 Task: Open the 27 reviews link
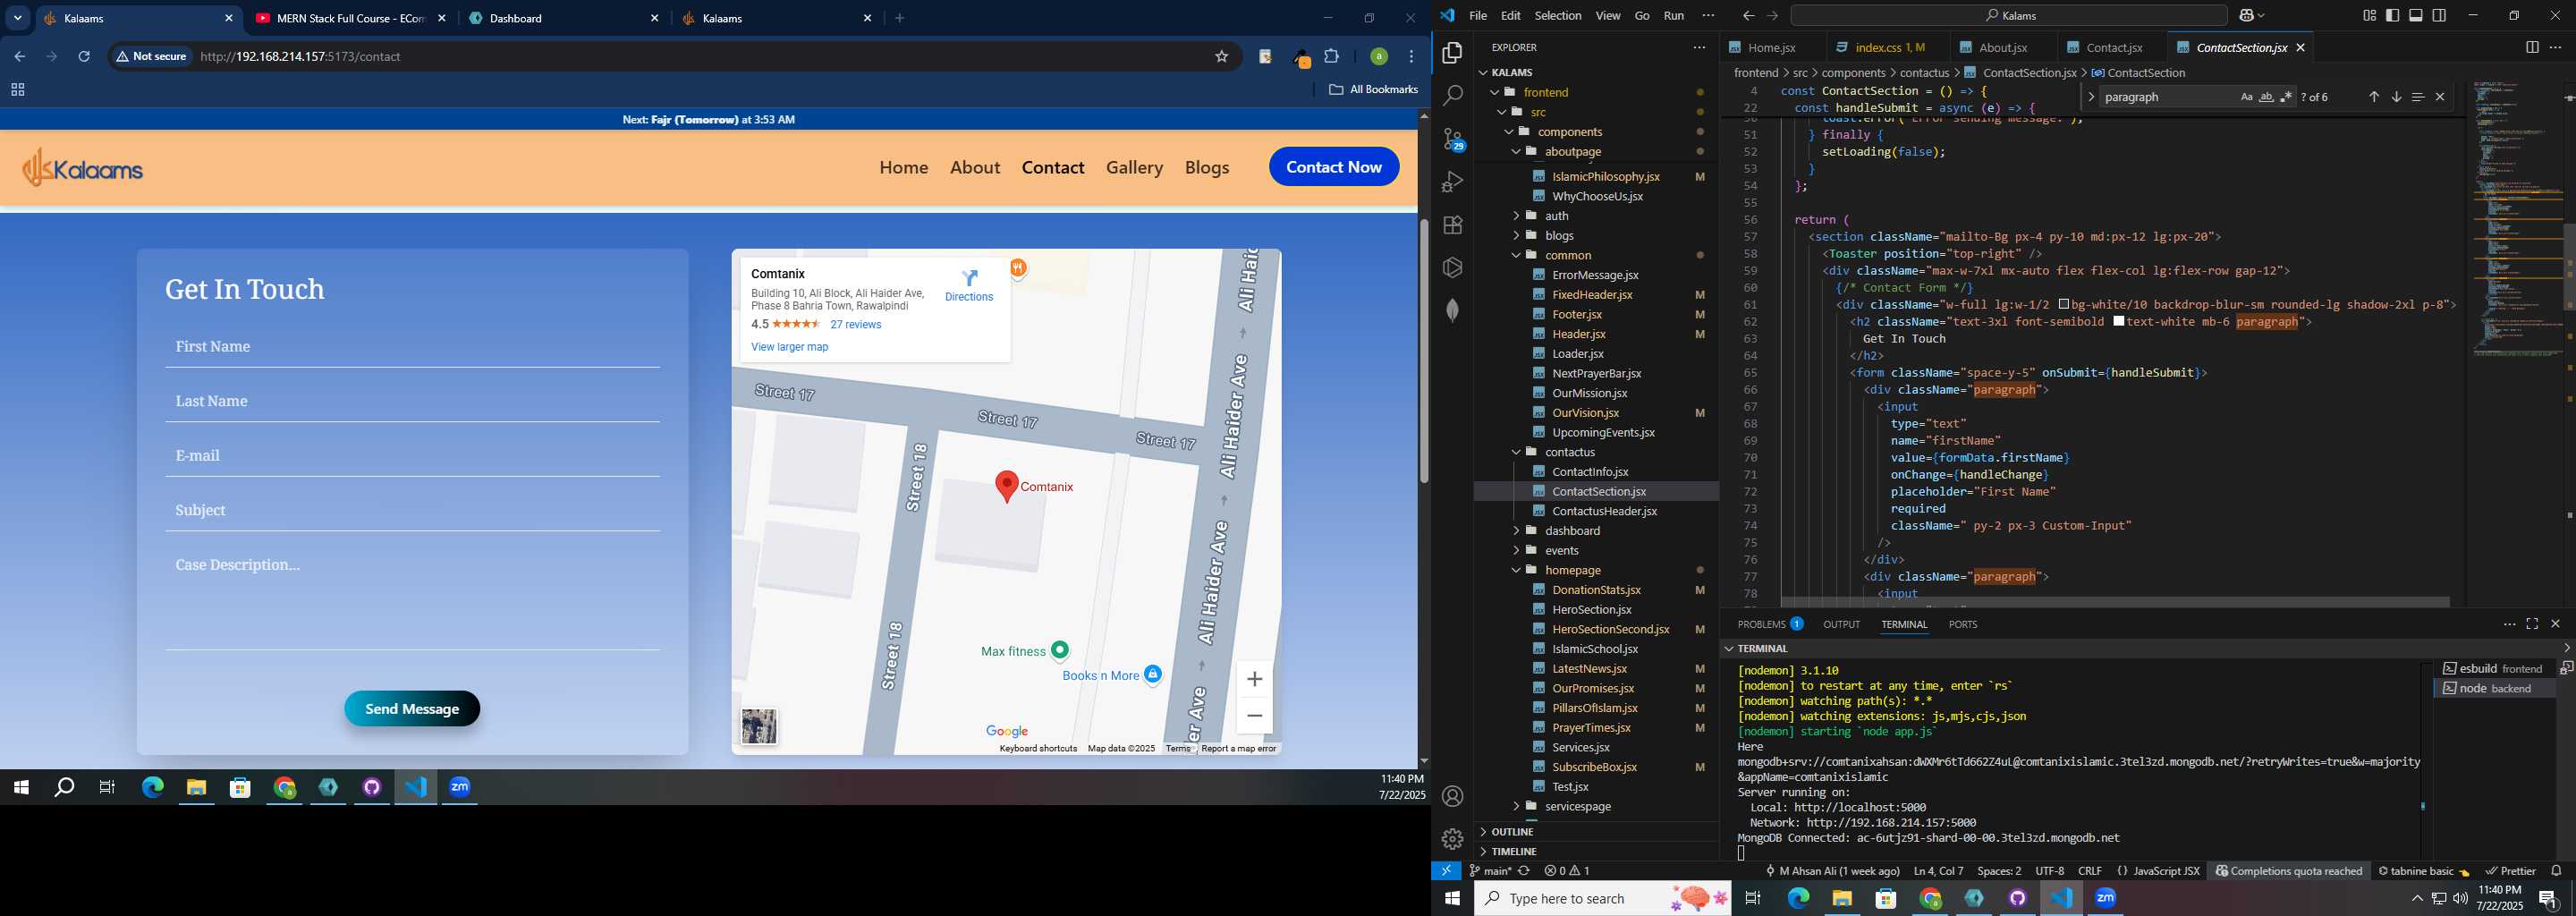pos(856,325)
